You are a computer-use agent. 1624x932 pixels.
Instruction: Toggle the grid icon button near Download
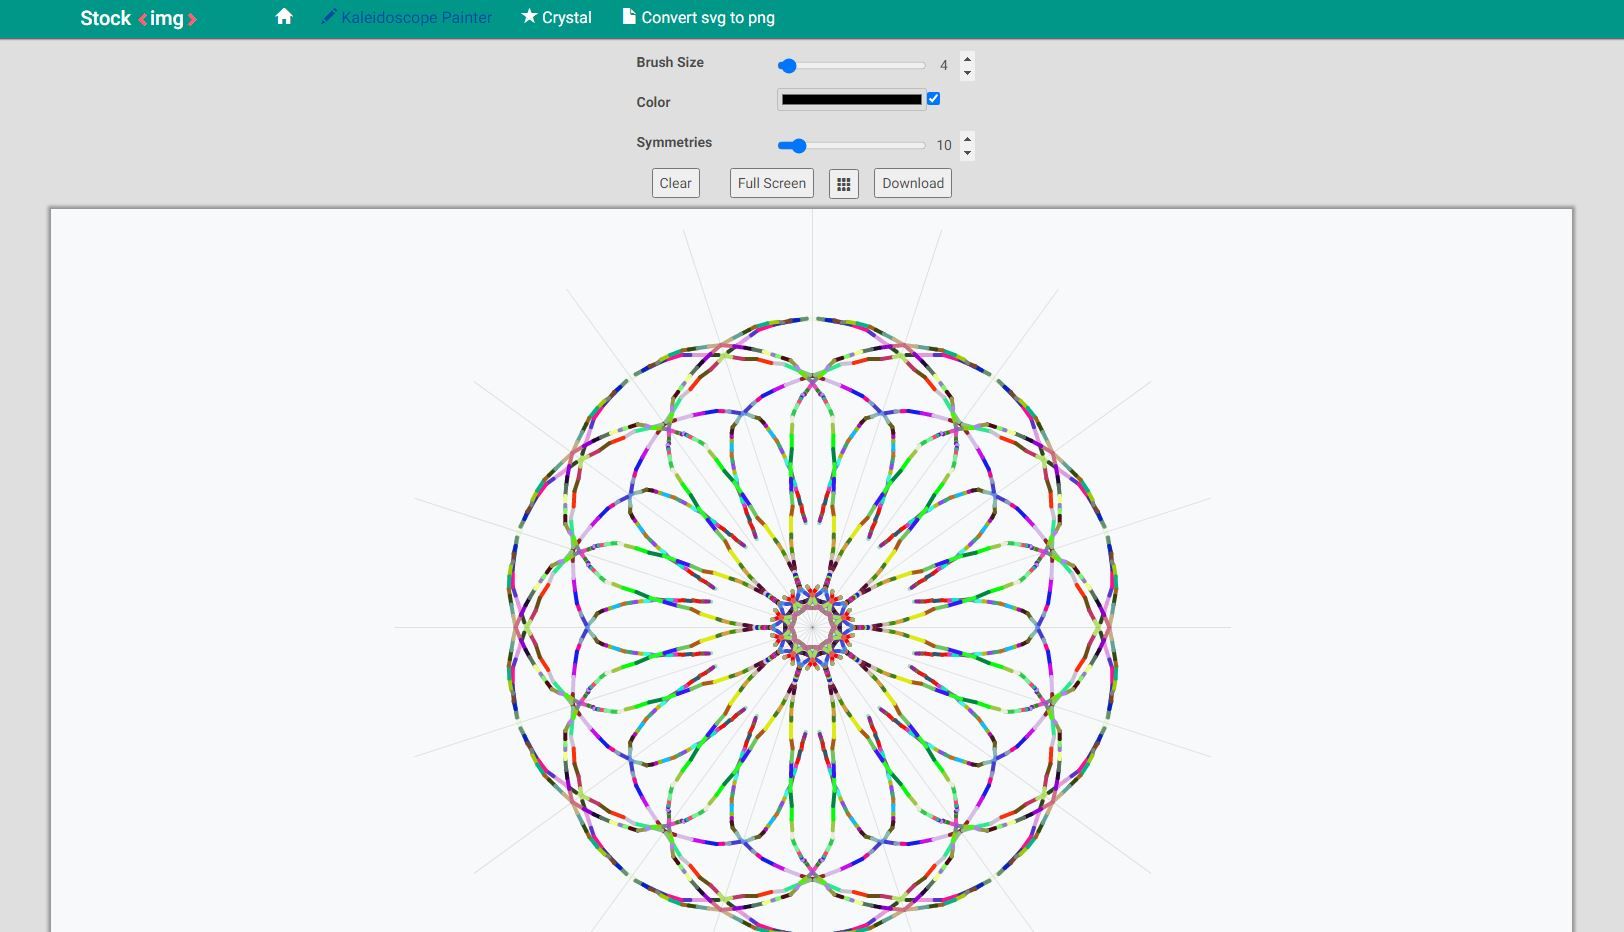point(844,183)
